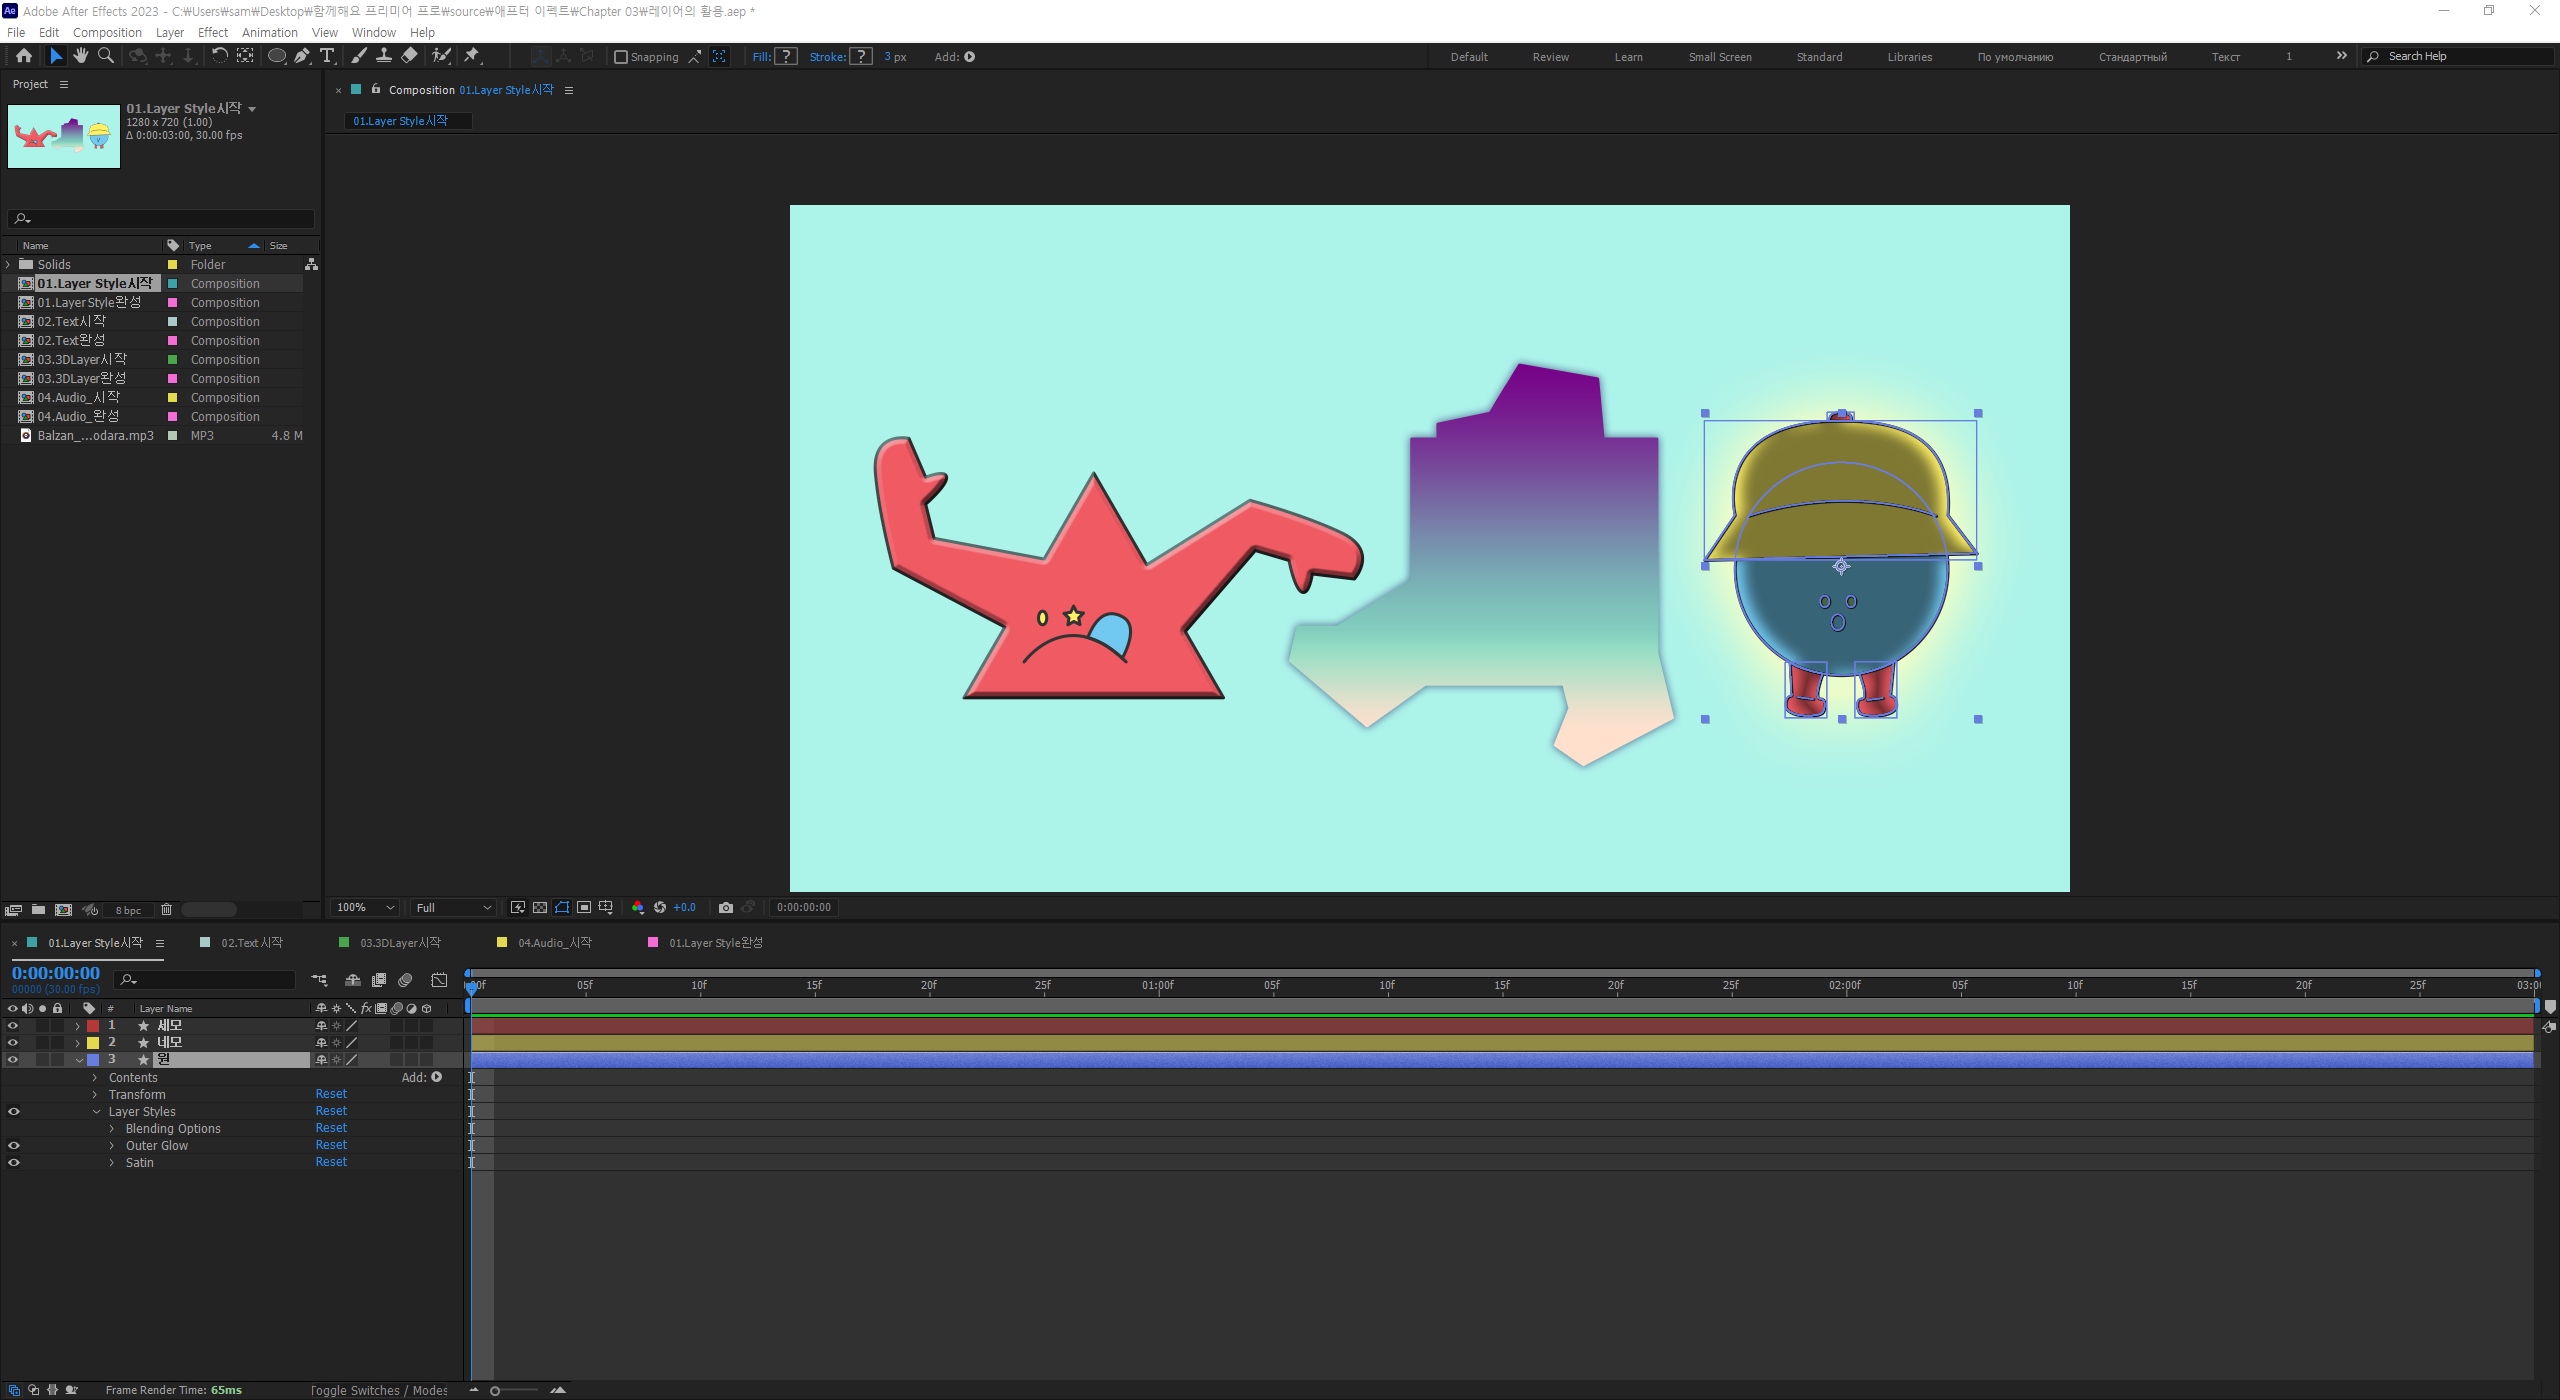Expand the Solids folder in the Project panel

(9, 265)
